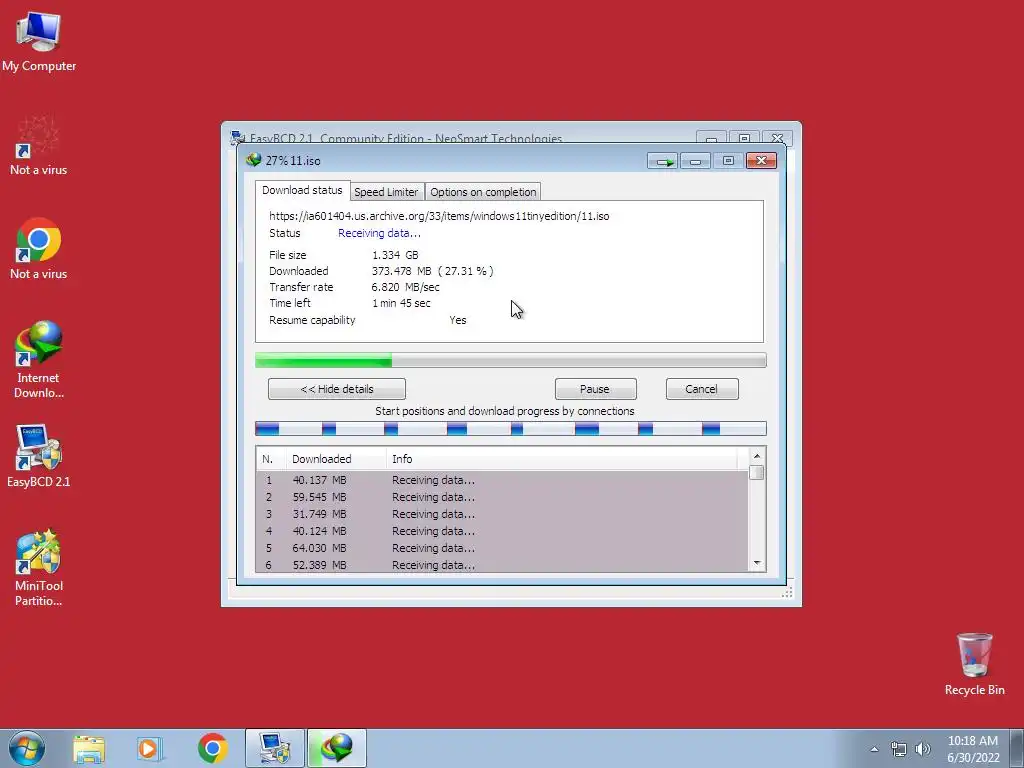The width and height of the screenshot is (1024, 768).
Task: Launch Windows Media Player from the taskbar
Action: coord(149,748)
